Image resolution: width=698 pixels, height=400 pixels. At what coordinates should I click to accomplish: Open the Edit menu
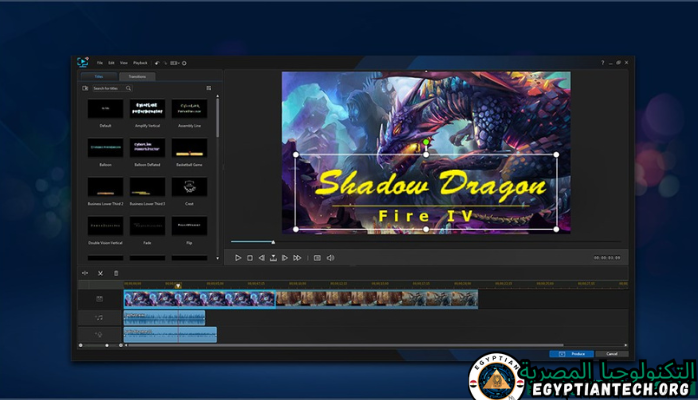click(x=111, y=63)
